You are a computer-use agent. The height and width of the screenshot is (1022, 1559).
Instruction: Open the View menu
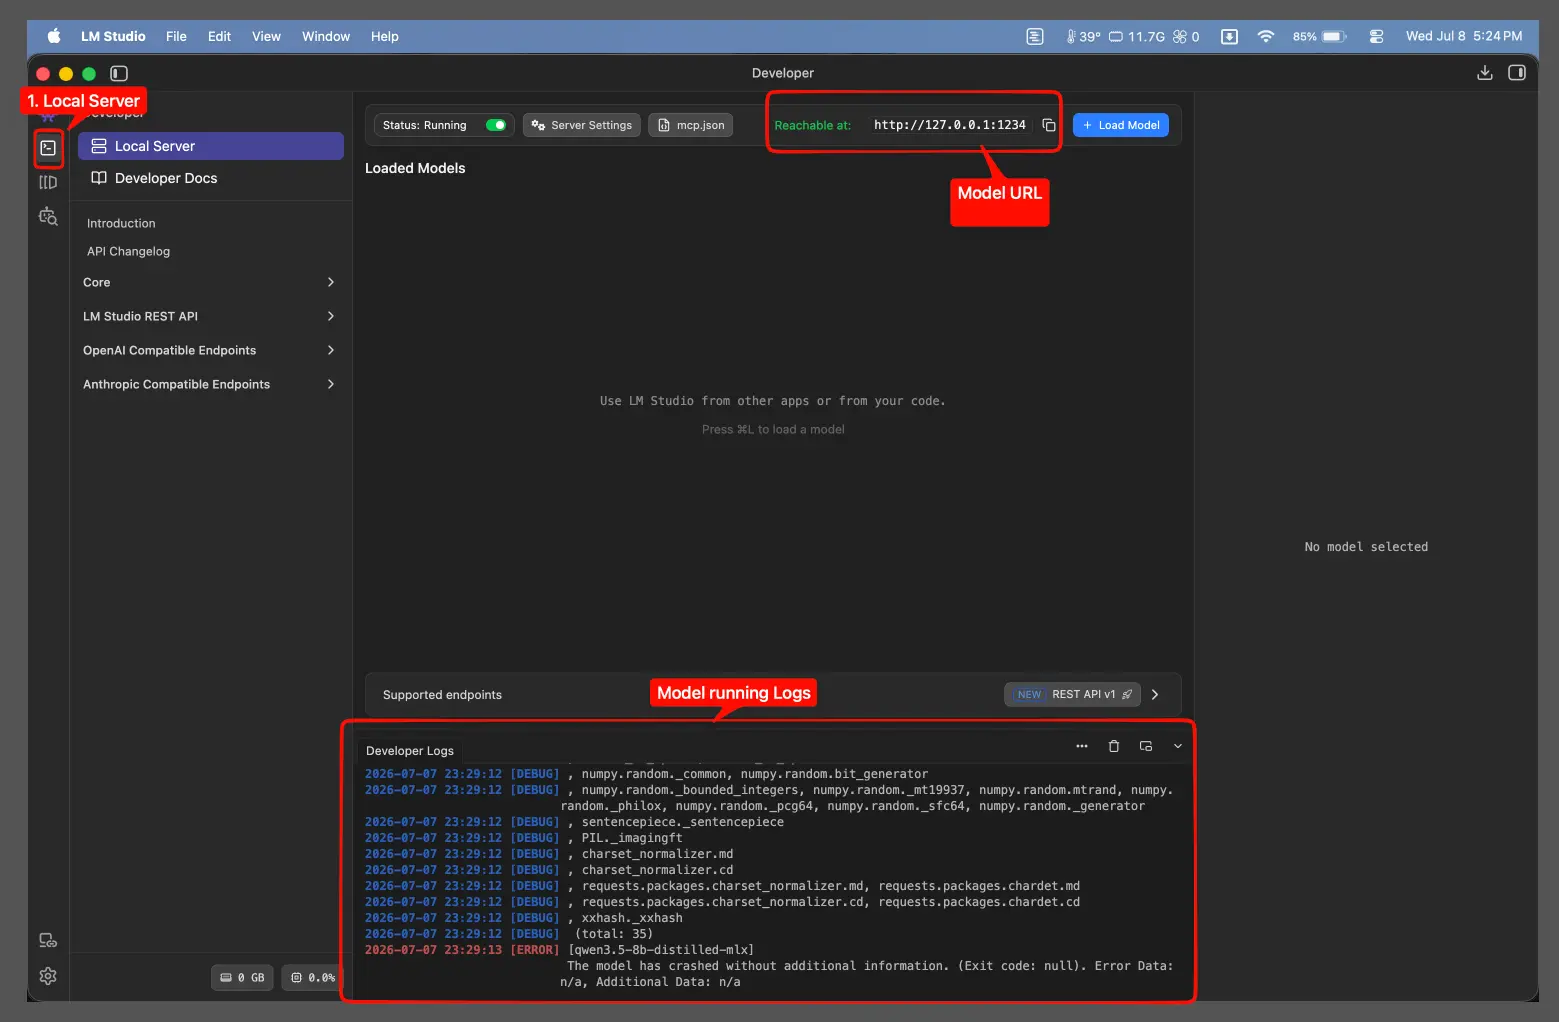[266, 36]
